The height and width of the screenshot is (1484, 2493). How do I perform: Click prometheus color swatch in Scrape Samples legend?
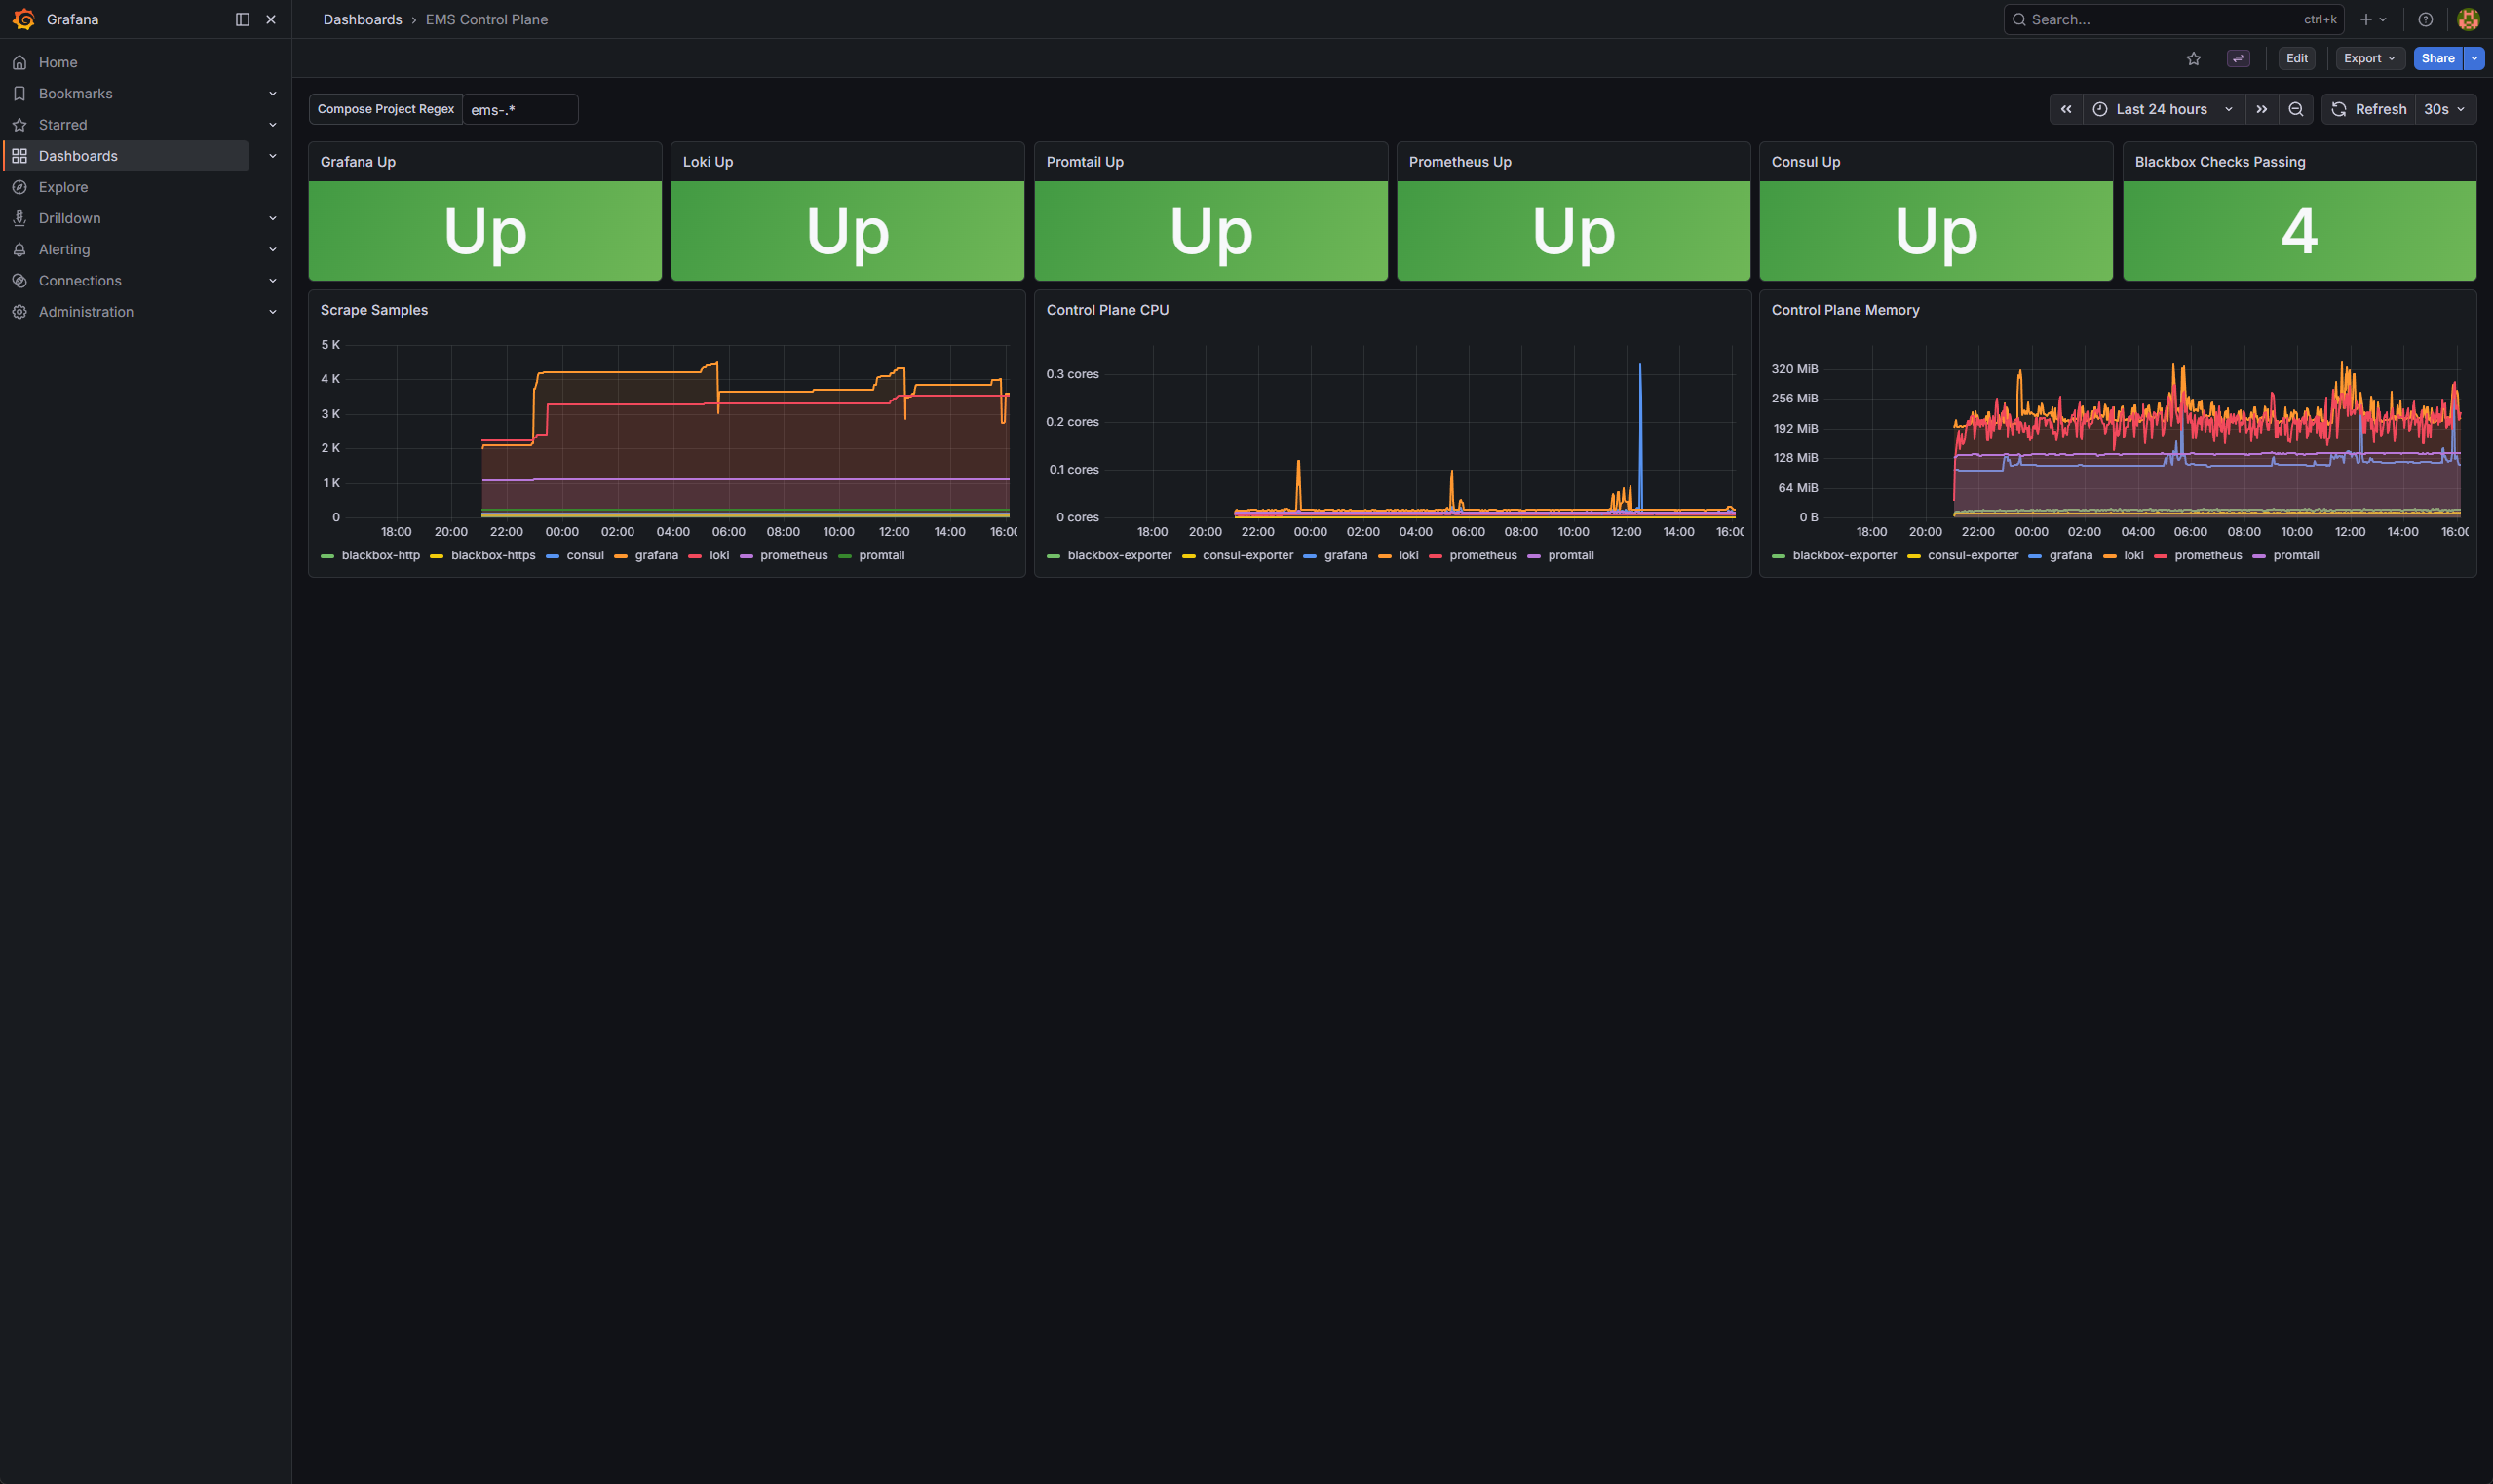[746, 556]
